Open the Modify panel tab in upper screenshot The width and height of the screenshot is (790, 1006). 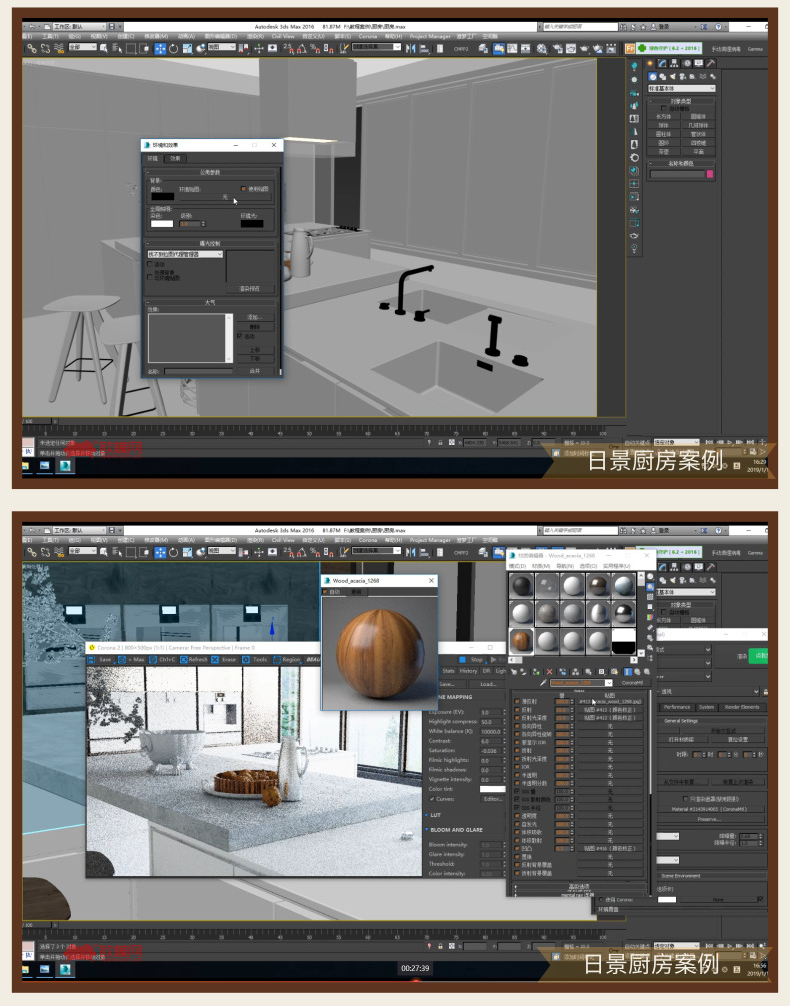click(x=662, y=64)
